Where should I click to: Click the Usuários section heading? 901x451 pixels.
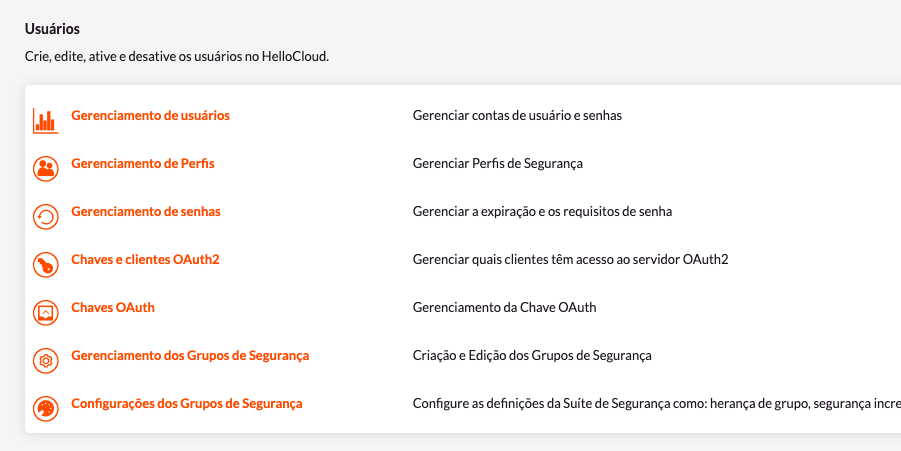(52, 29)
